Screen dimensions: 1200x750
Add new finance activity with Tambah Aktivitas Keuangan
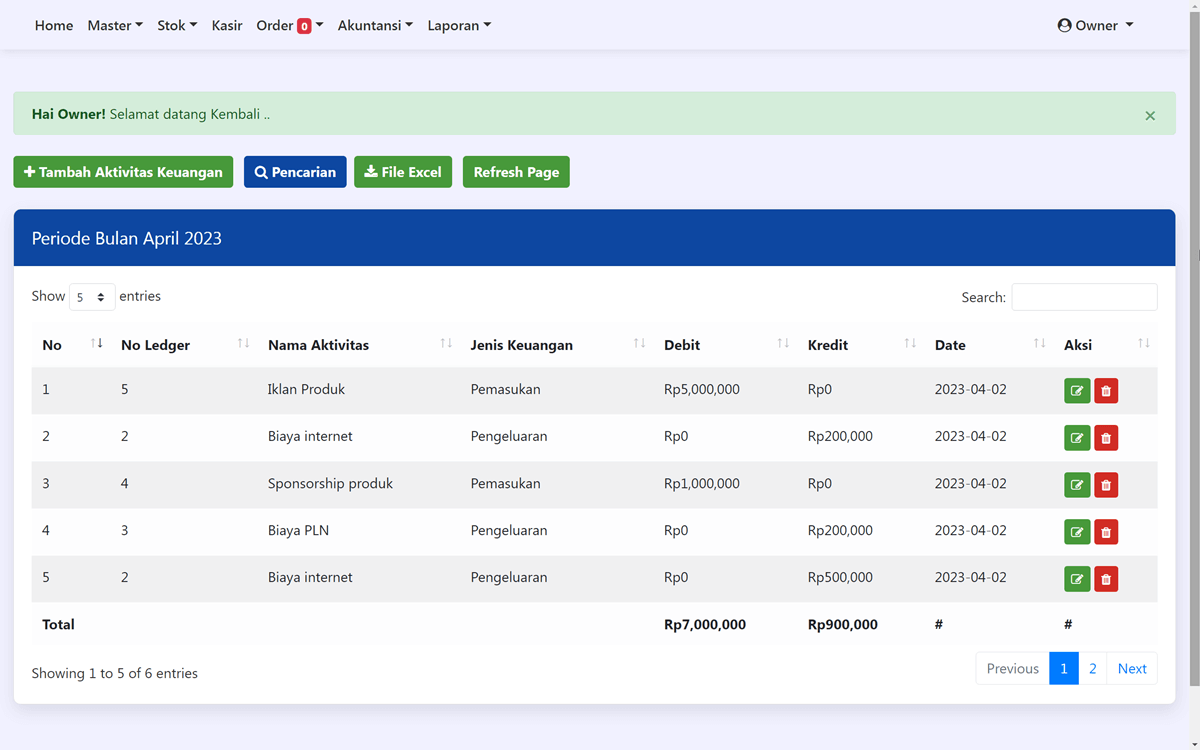[123, 171]
